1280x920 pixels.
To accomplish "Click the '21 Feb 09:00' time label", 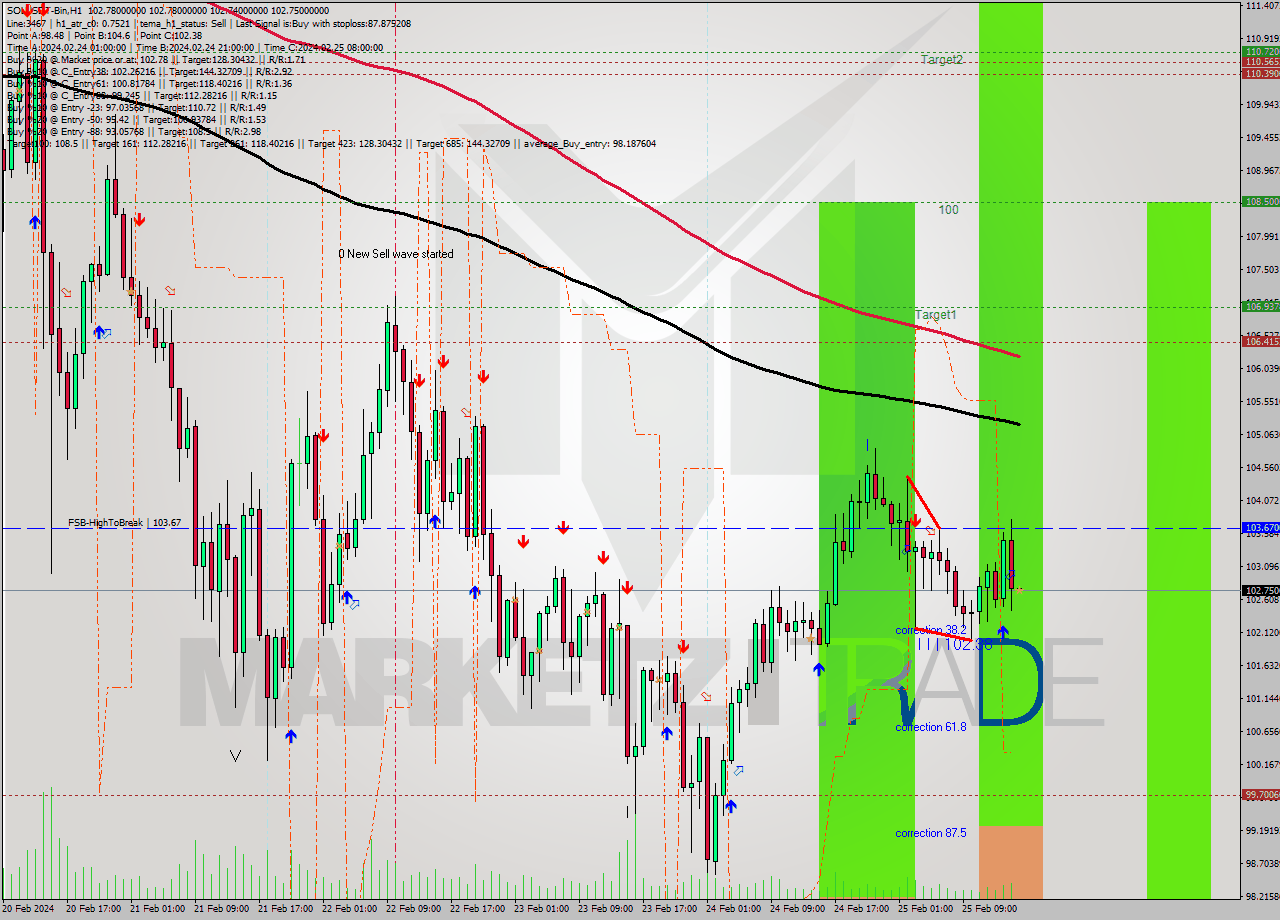I will click(220, 909).
